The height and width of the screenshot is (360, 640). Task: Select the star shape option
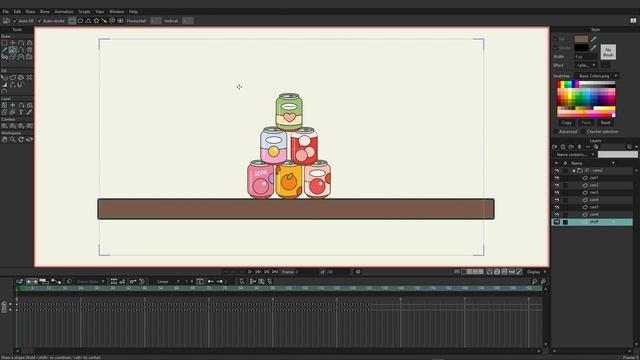(x=96, y=20)
